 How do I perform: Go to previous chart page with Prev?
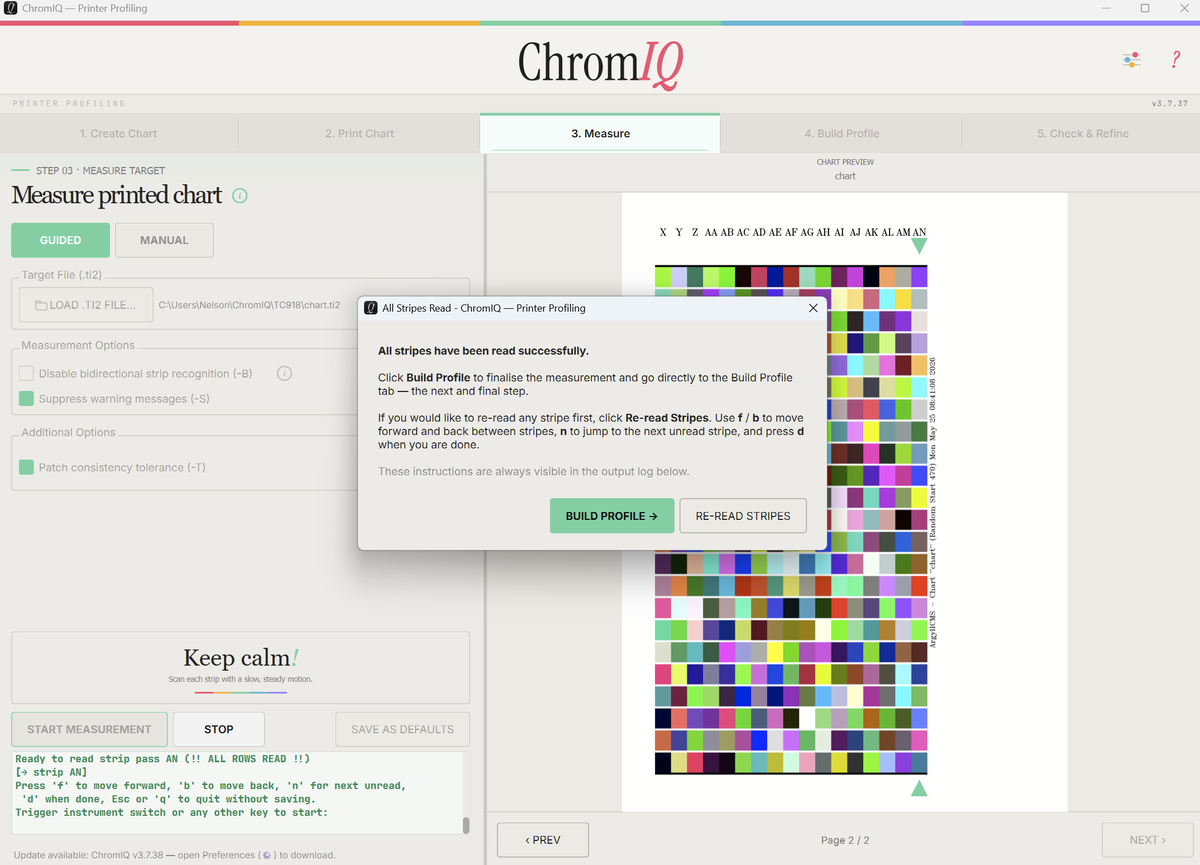point(543,840)
